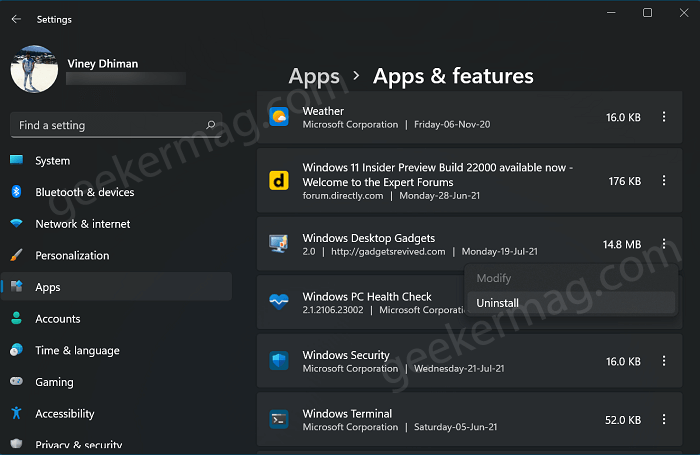
Task: Select the Windows Security app name
Action: 346,355
